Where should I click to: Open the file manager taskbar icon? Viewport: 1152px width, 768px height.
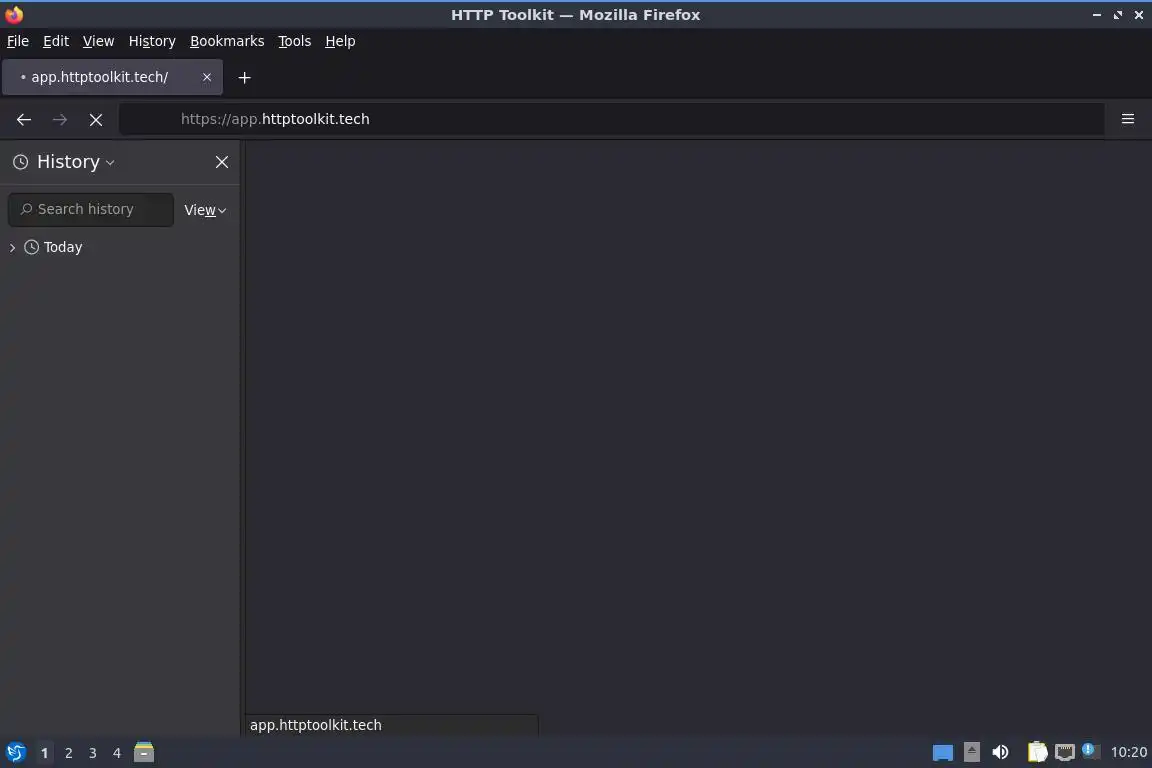[144, 753]
